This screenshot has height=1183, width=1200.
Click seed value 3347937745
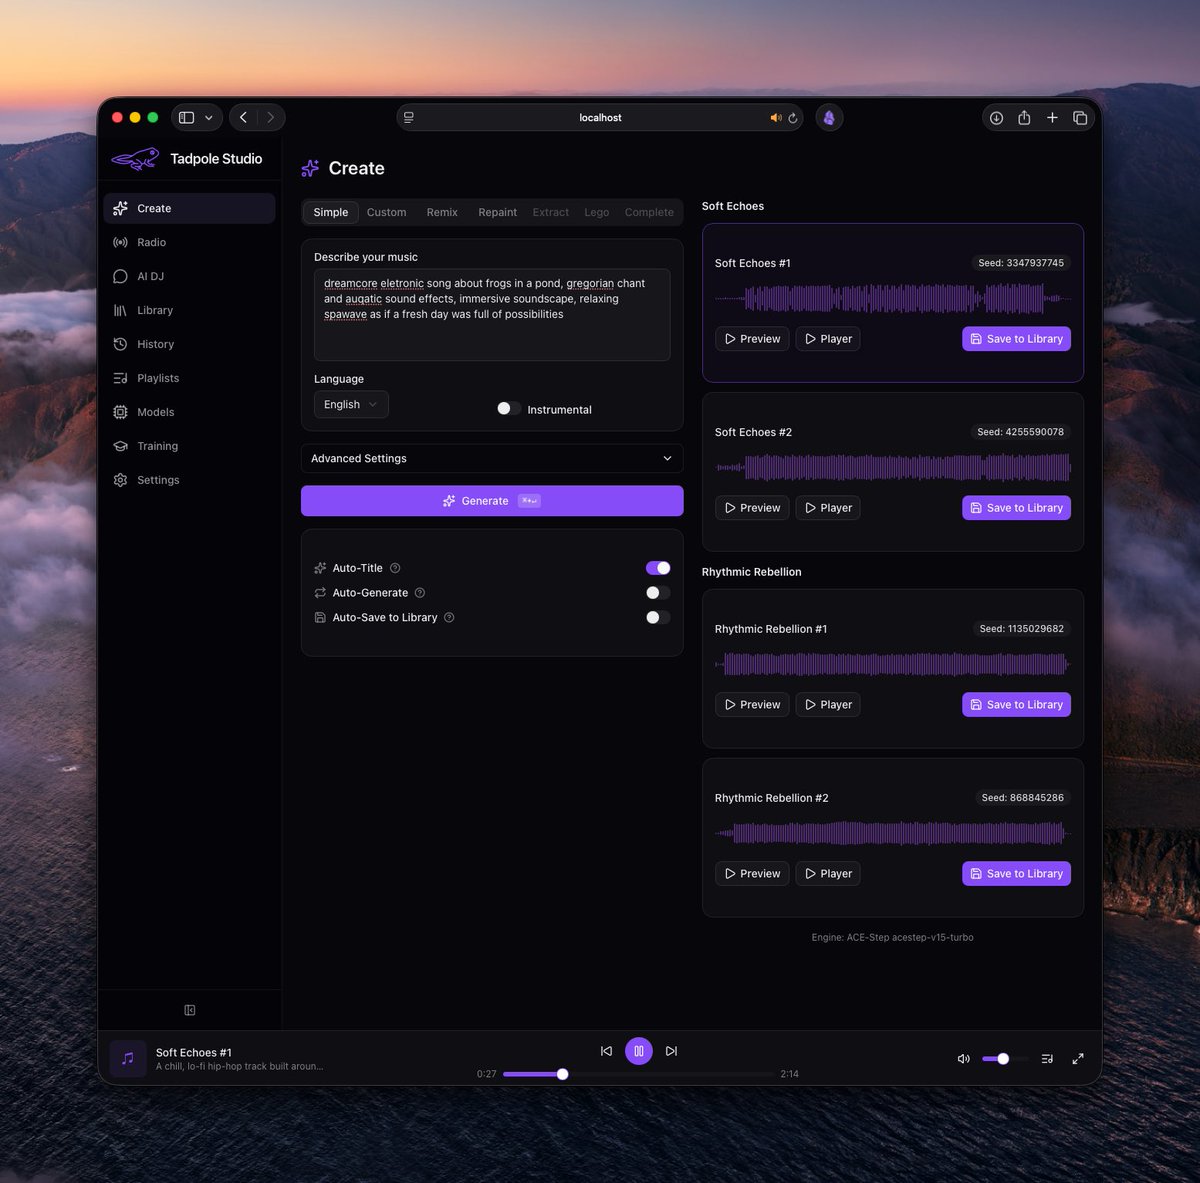pyautogui.click(x=1021, y=263)
